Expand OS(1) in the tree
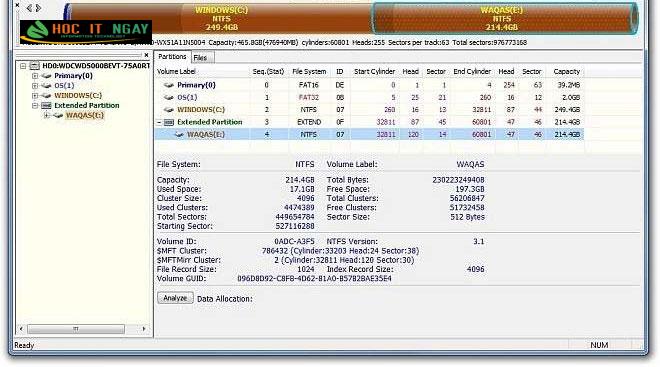Viewport: 660px width, 367px height. 35,86
